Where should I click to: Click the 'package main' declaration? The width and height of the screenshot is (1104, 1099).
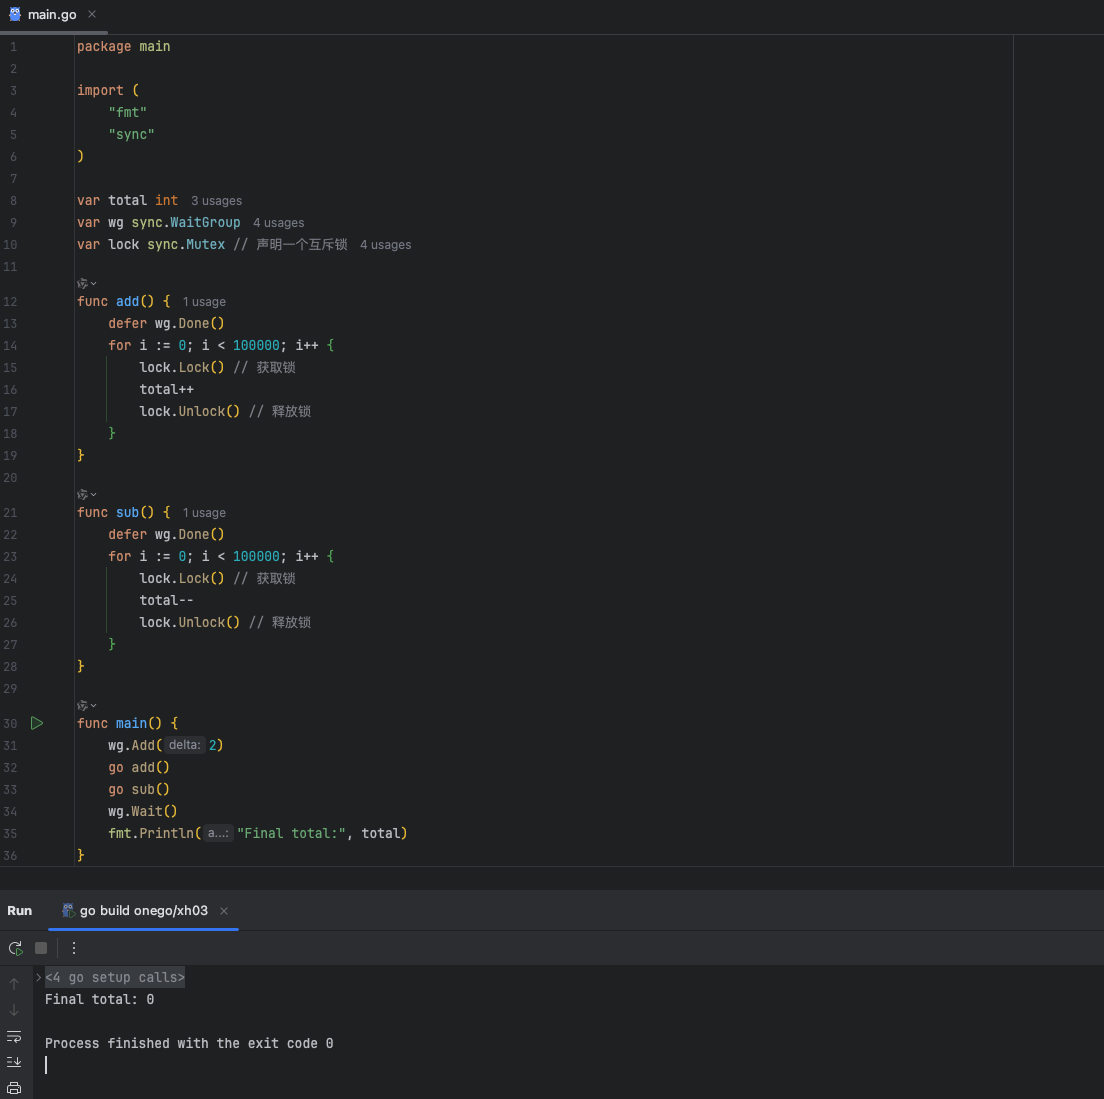tap(124, 46)
